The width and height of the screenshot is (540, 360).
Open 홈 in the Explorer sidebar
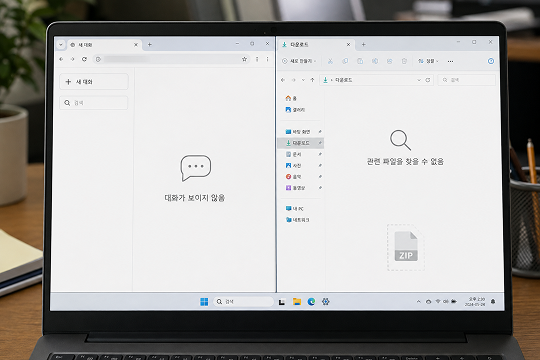[291, 99]
